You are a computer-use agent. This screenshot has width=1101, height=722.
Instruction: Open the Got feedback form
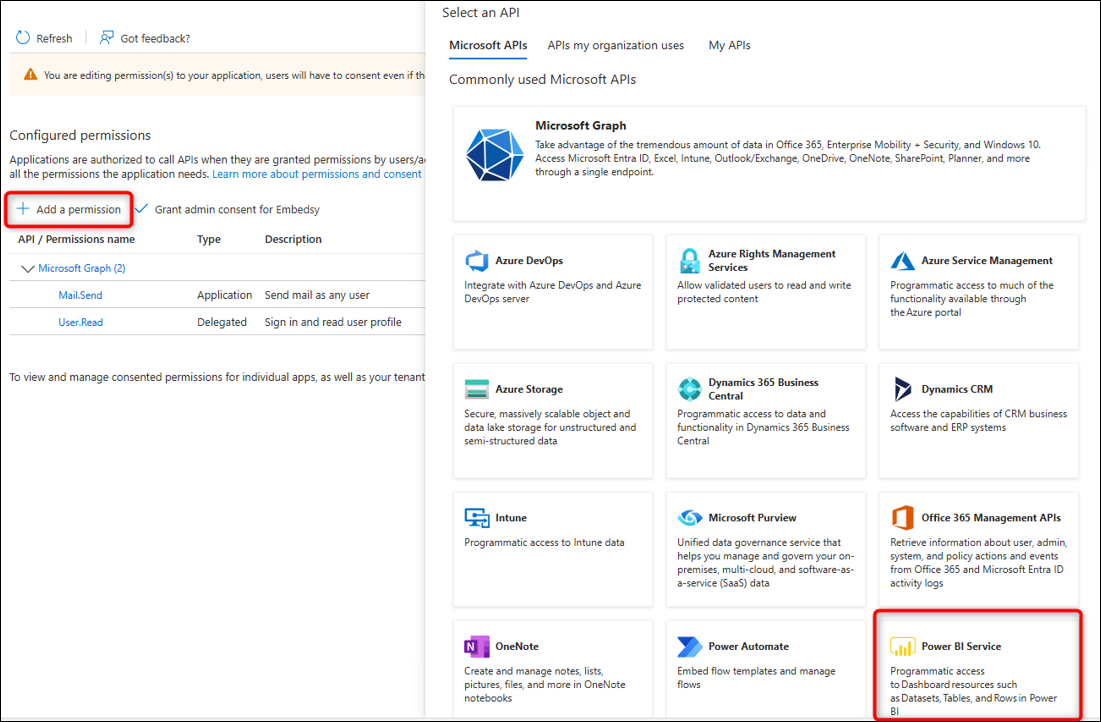(x=144, y=37)
